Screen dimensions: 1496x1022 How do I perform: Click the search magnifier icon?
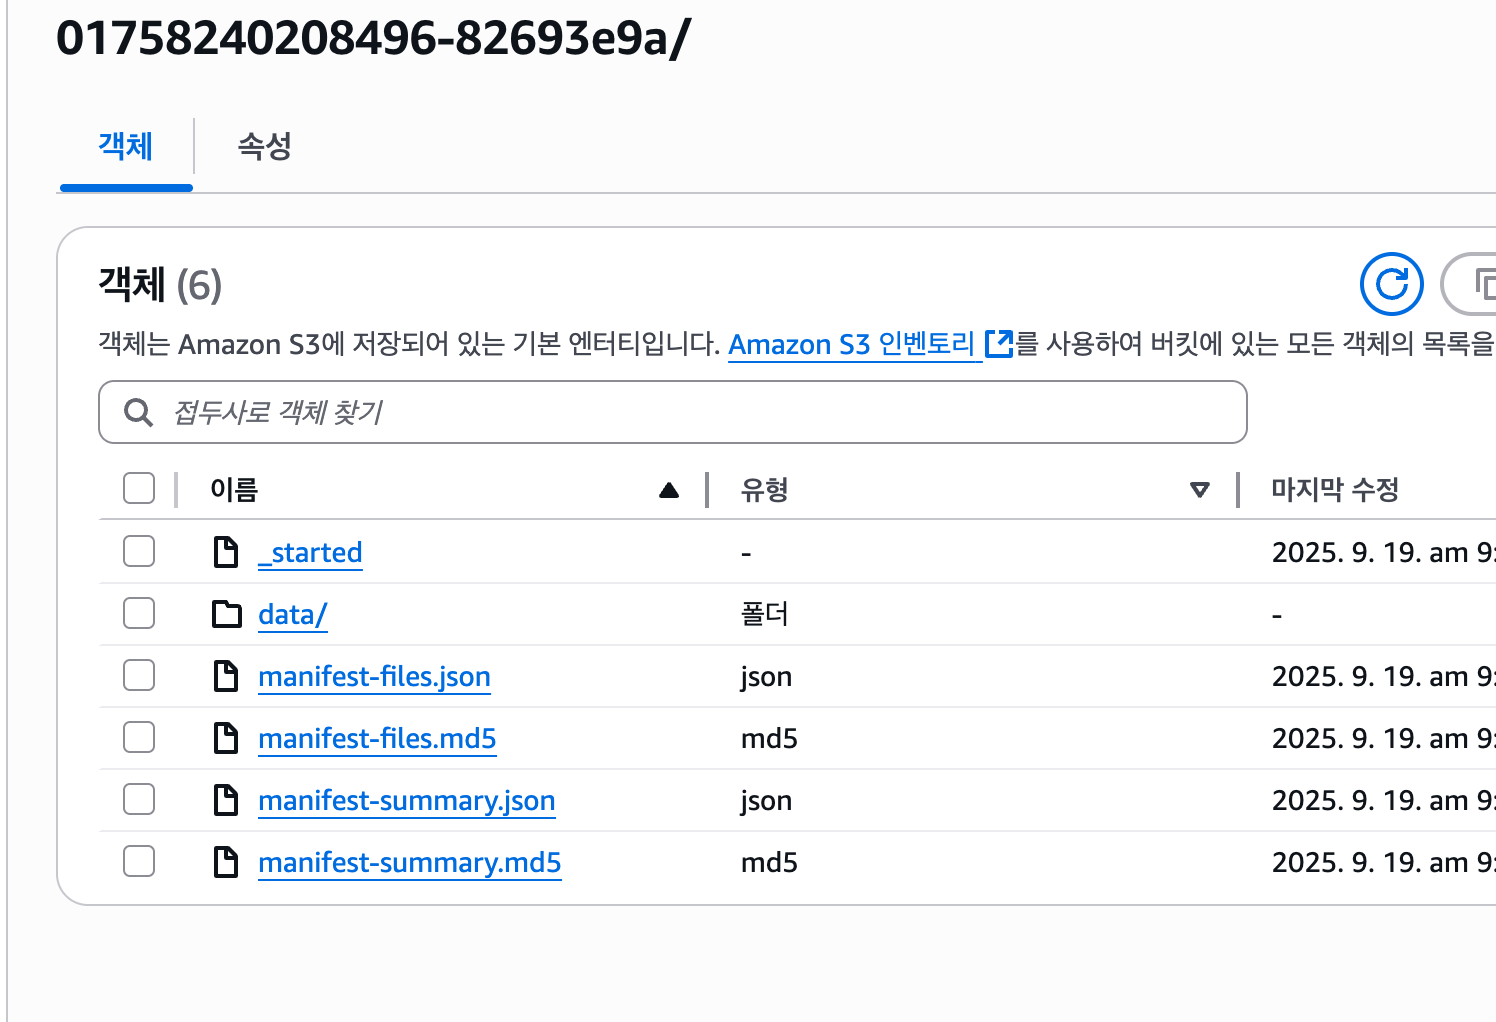coord(138,412)
